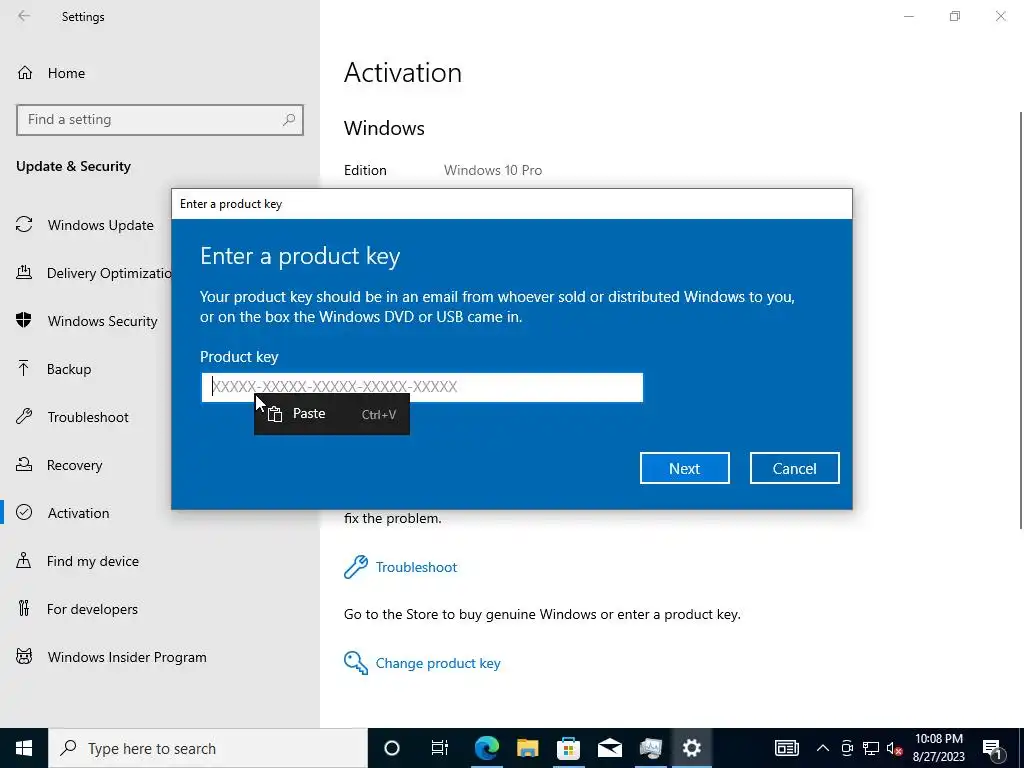Open For developers settings
The width and height of the screenshot is (1024, 768).
tap(92, 609)
